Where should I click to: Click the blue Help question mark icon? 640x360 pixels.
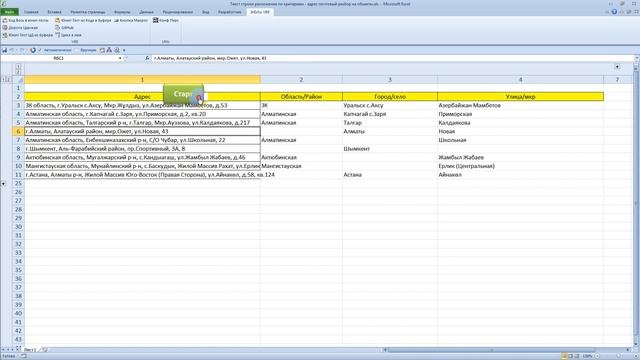tap(614, 12)
